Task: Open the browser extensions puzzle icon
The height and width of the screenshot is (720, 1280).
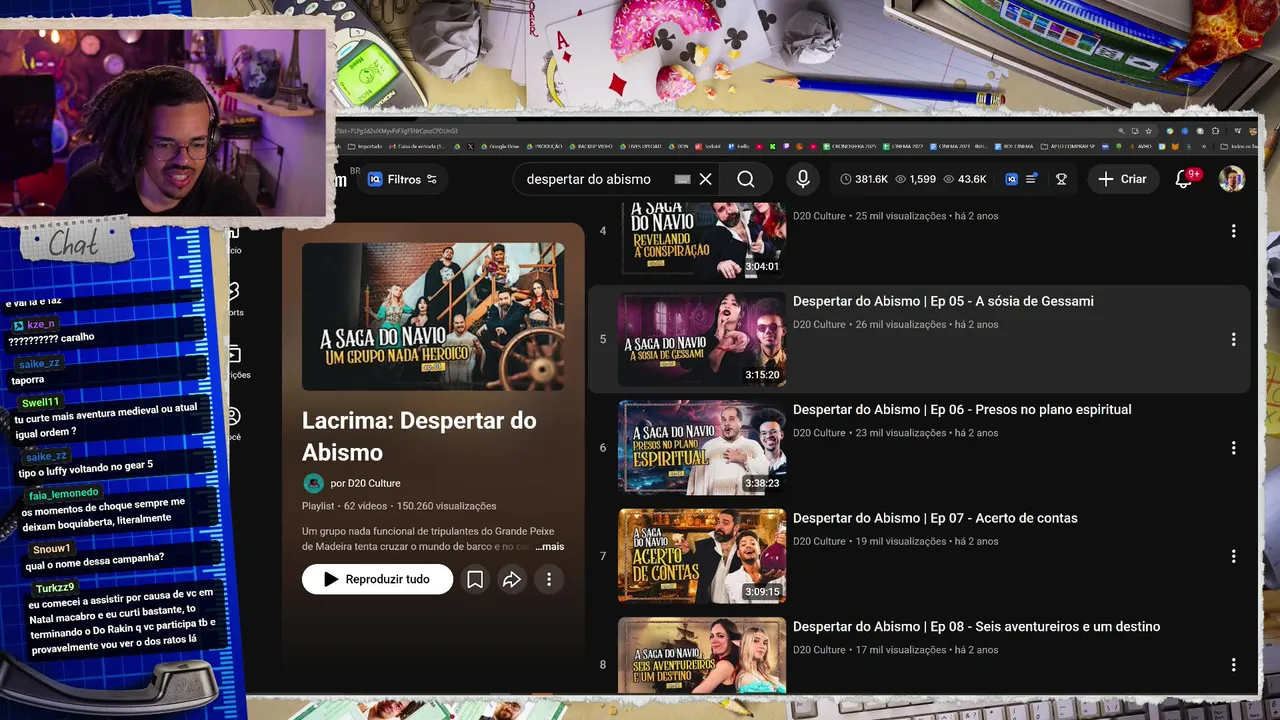Action: coord(1215,130)
